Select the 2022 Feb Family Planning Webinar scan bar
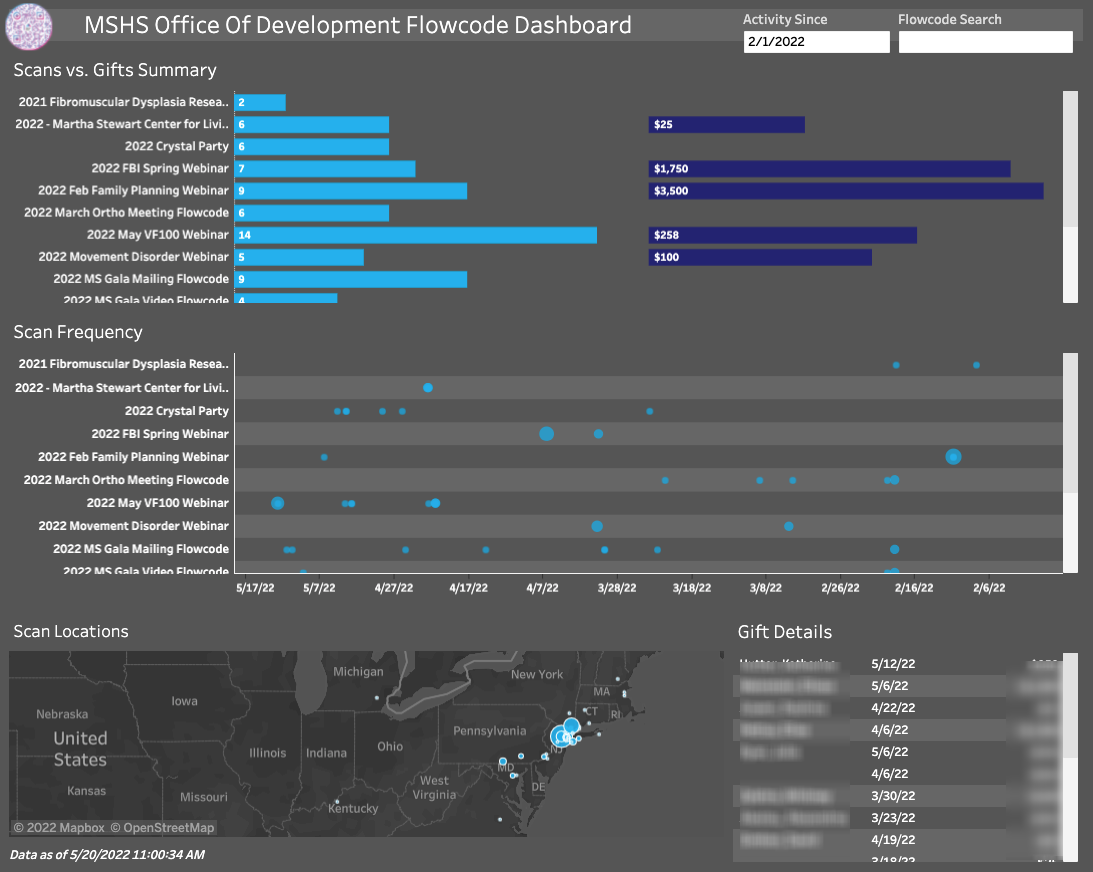The height and width of the screenshot is (872, 1093). pyautogui.click(x=351, y=191)
